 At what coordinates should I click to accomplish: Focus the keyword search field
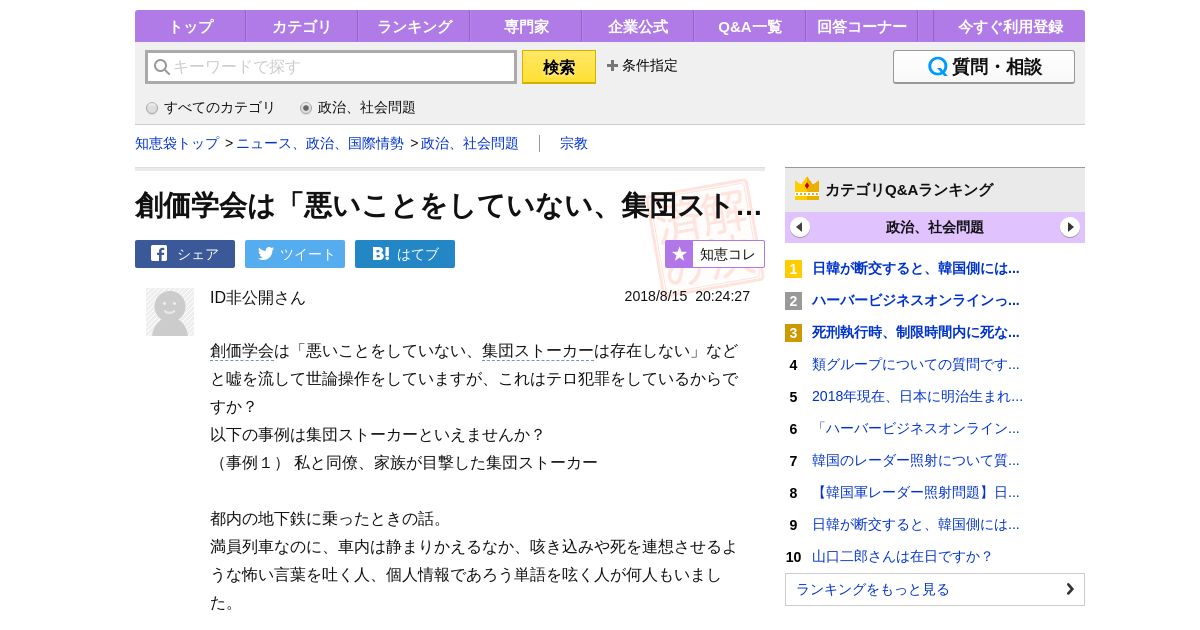[331, 67]
